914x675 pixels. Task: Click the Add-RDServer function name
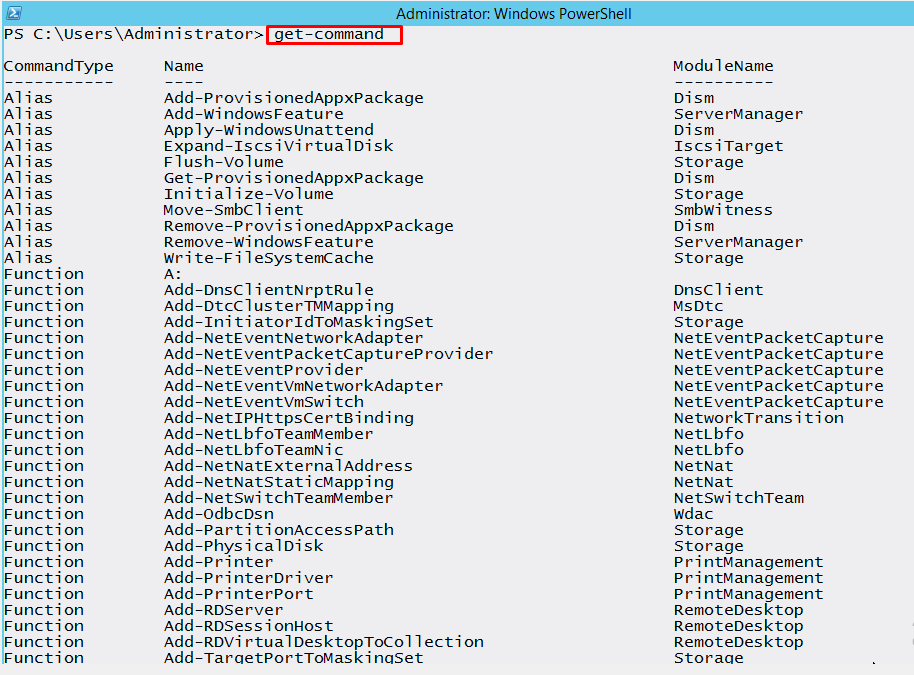(x=223, y=609)
